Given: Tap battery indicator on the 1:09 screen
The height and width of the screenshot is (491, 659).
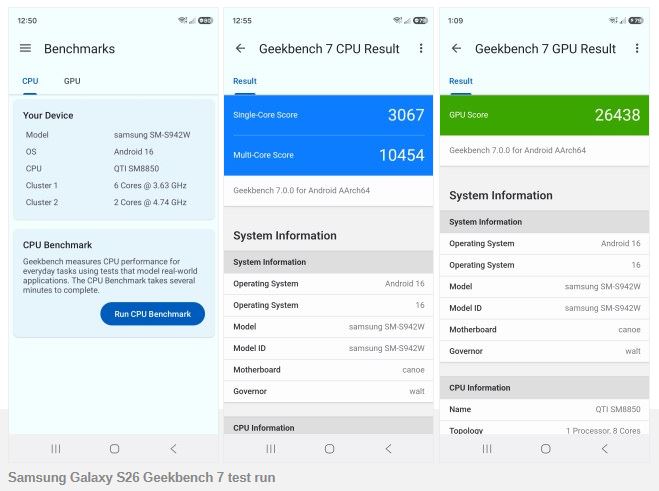Looking at the screenshot, I should [636, 20].
